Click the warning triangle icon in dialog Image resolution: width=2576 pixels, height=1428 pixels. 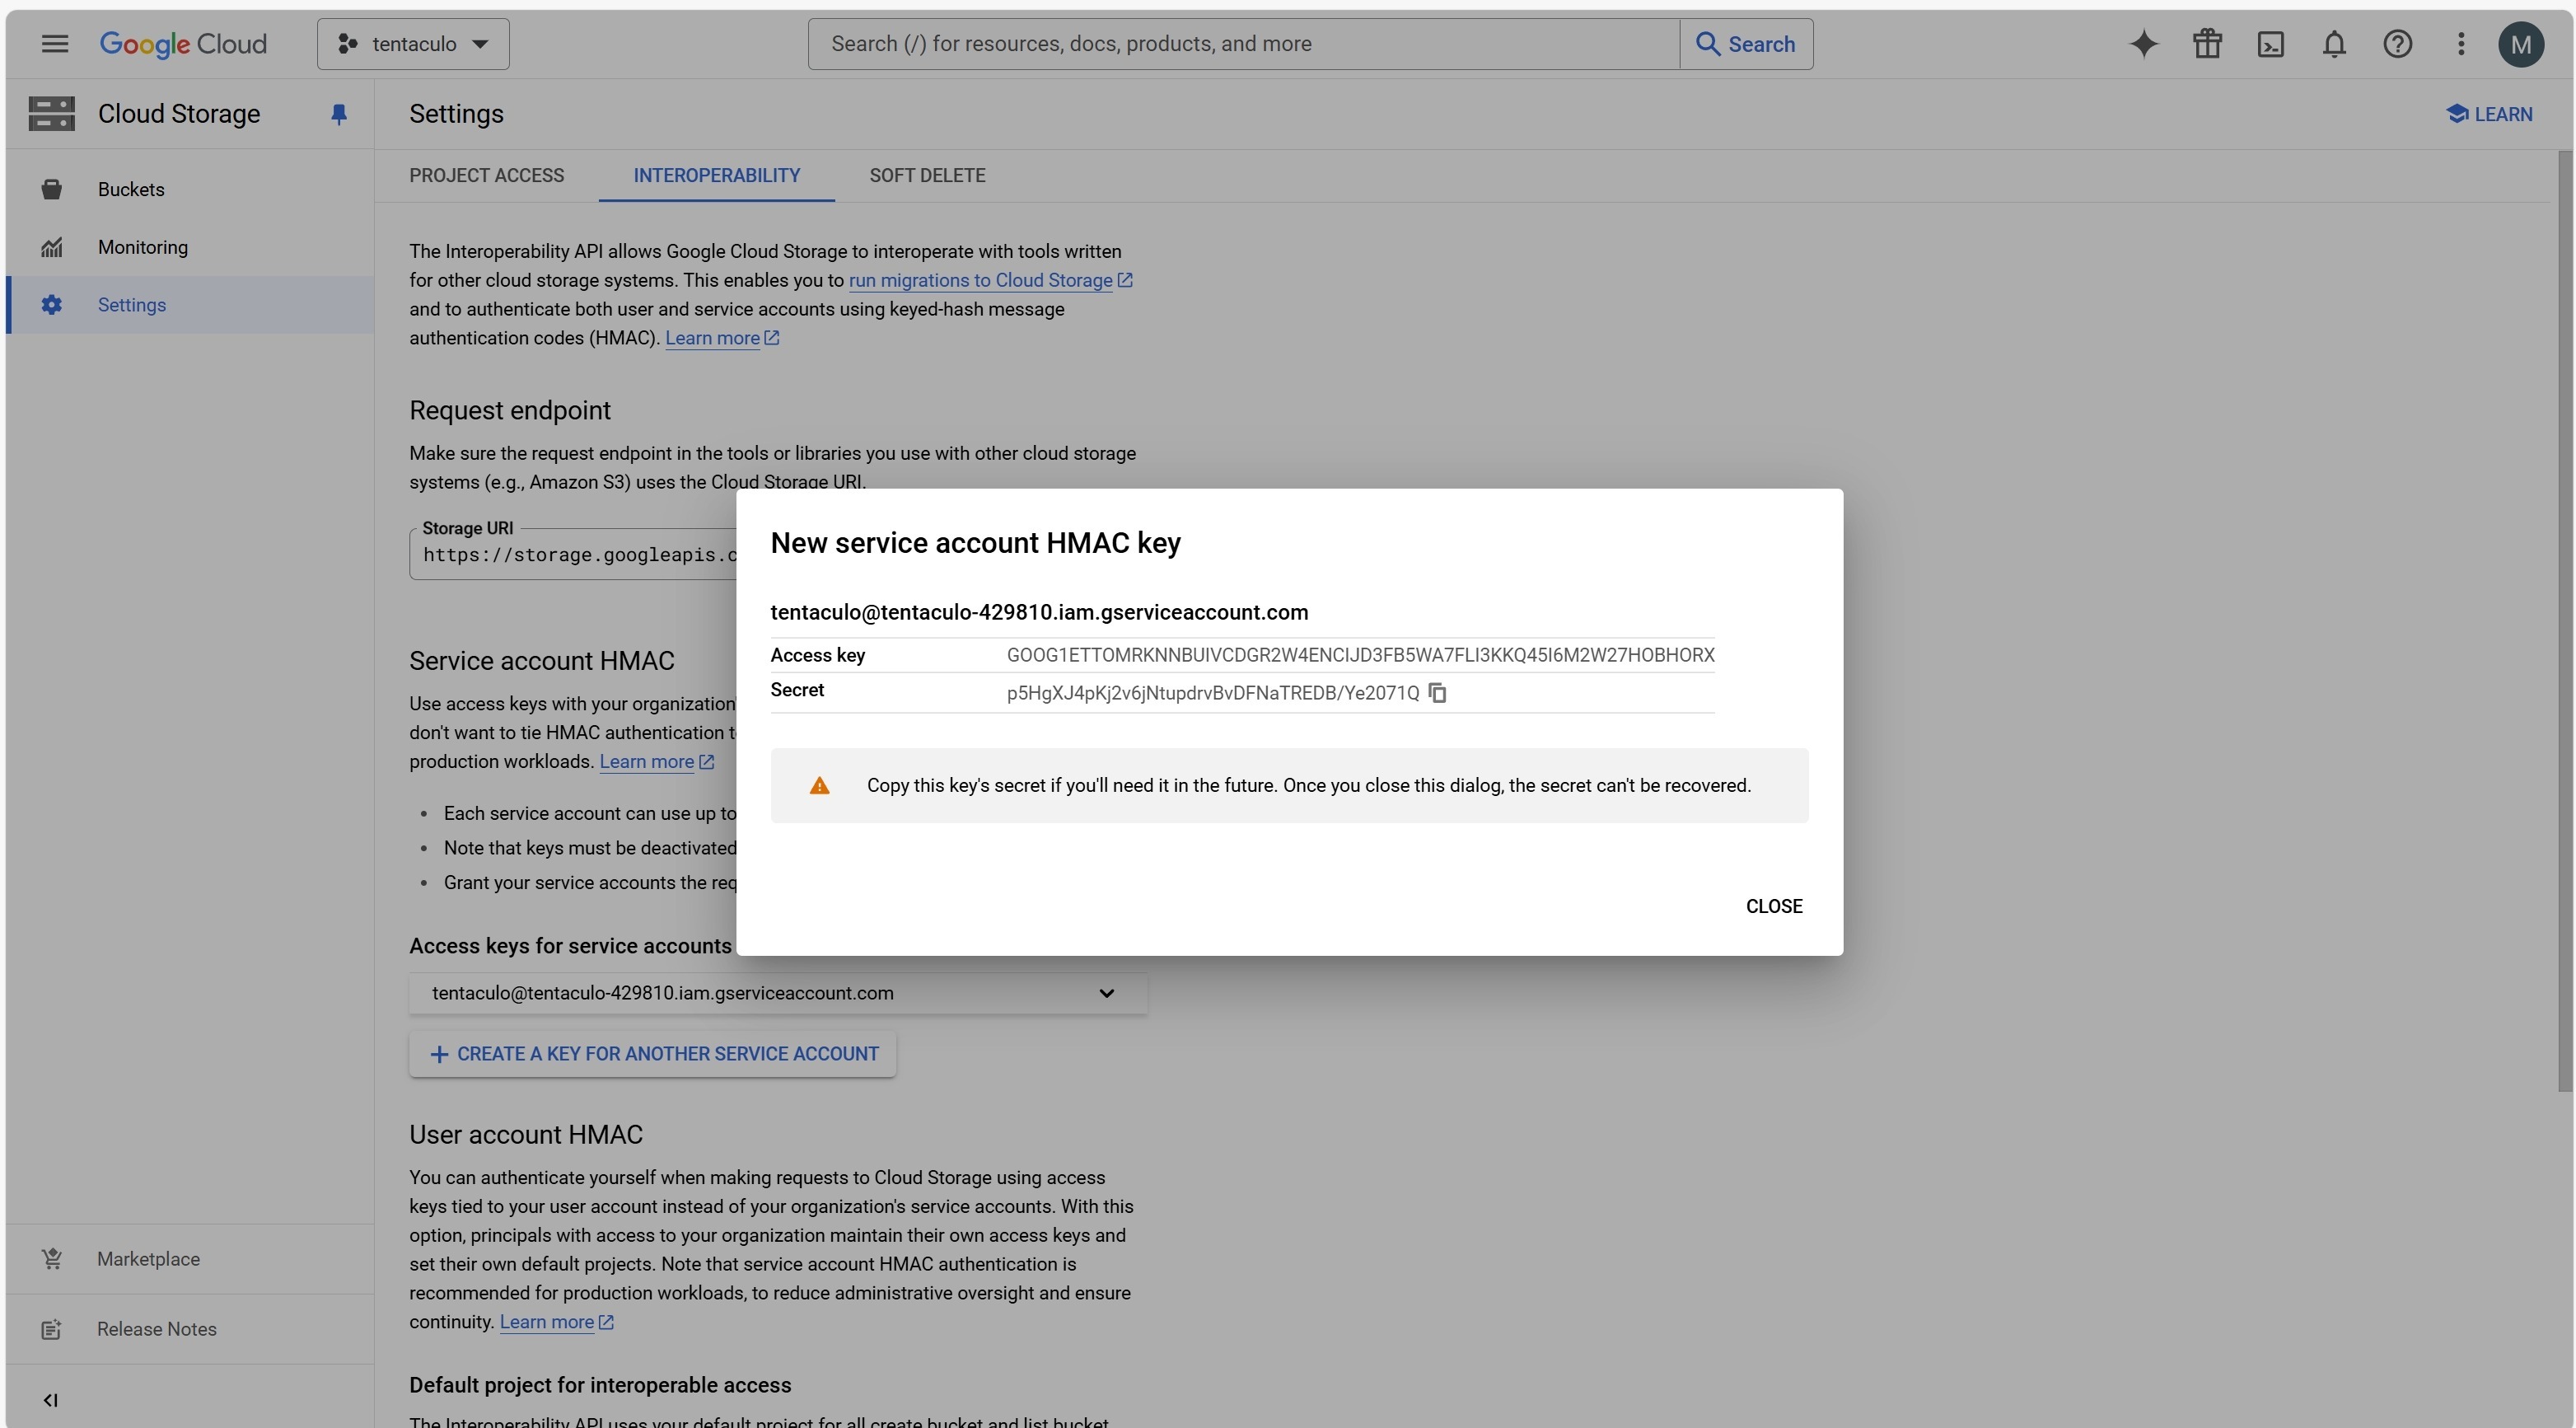(x=819, y=786)
